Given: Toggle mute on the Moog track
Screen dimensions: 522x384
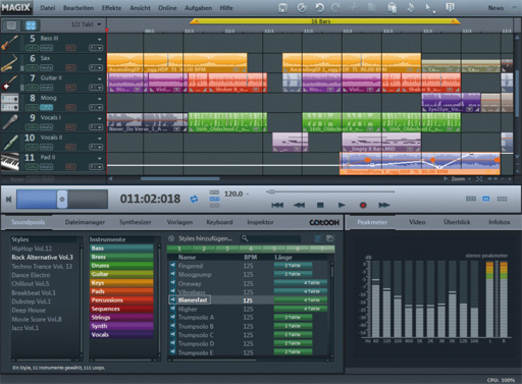Looking at the screenshot, I should [x=47, y=107].
